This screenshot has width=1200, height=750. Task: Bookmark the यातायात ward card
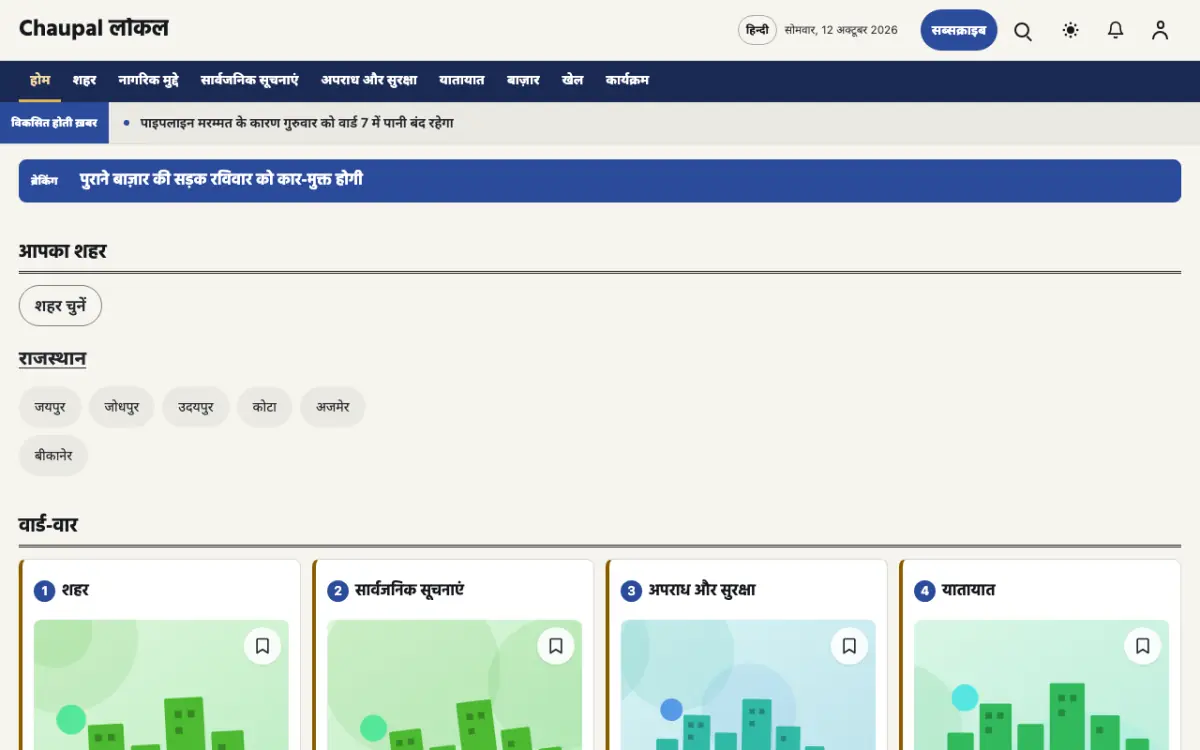click(x=1143, y=646)
